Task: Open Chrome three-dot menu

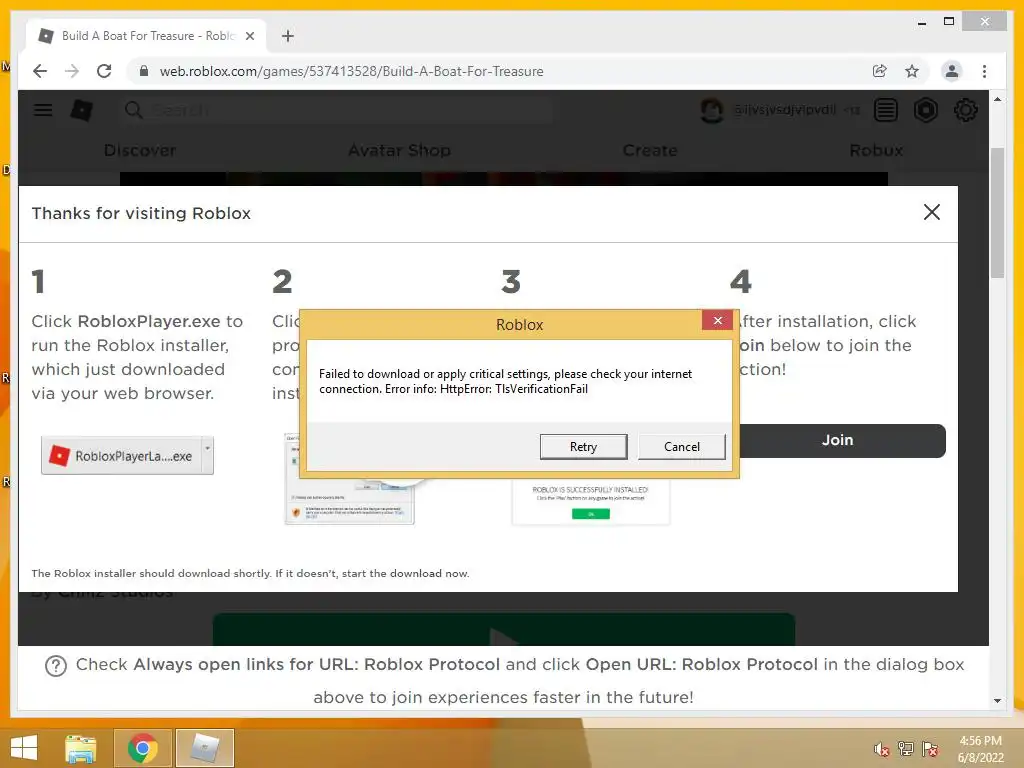Action: pos(984,71)
